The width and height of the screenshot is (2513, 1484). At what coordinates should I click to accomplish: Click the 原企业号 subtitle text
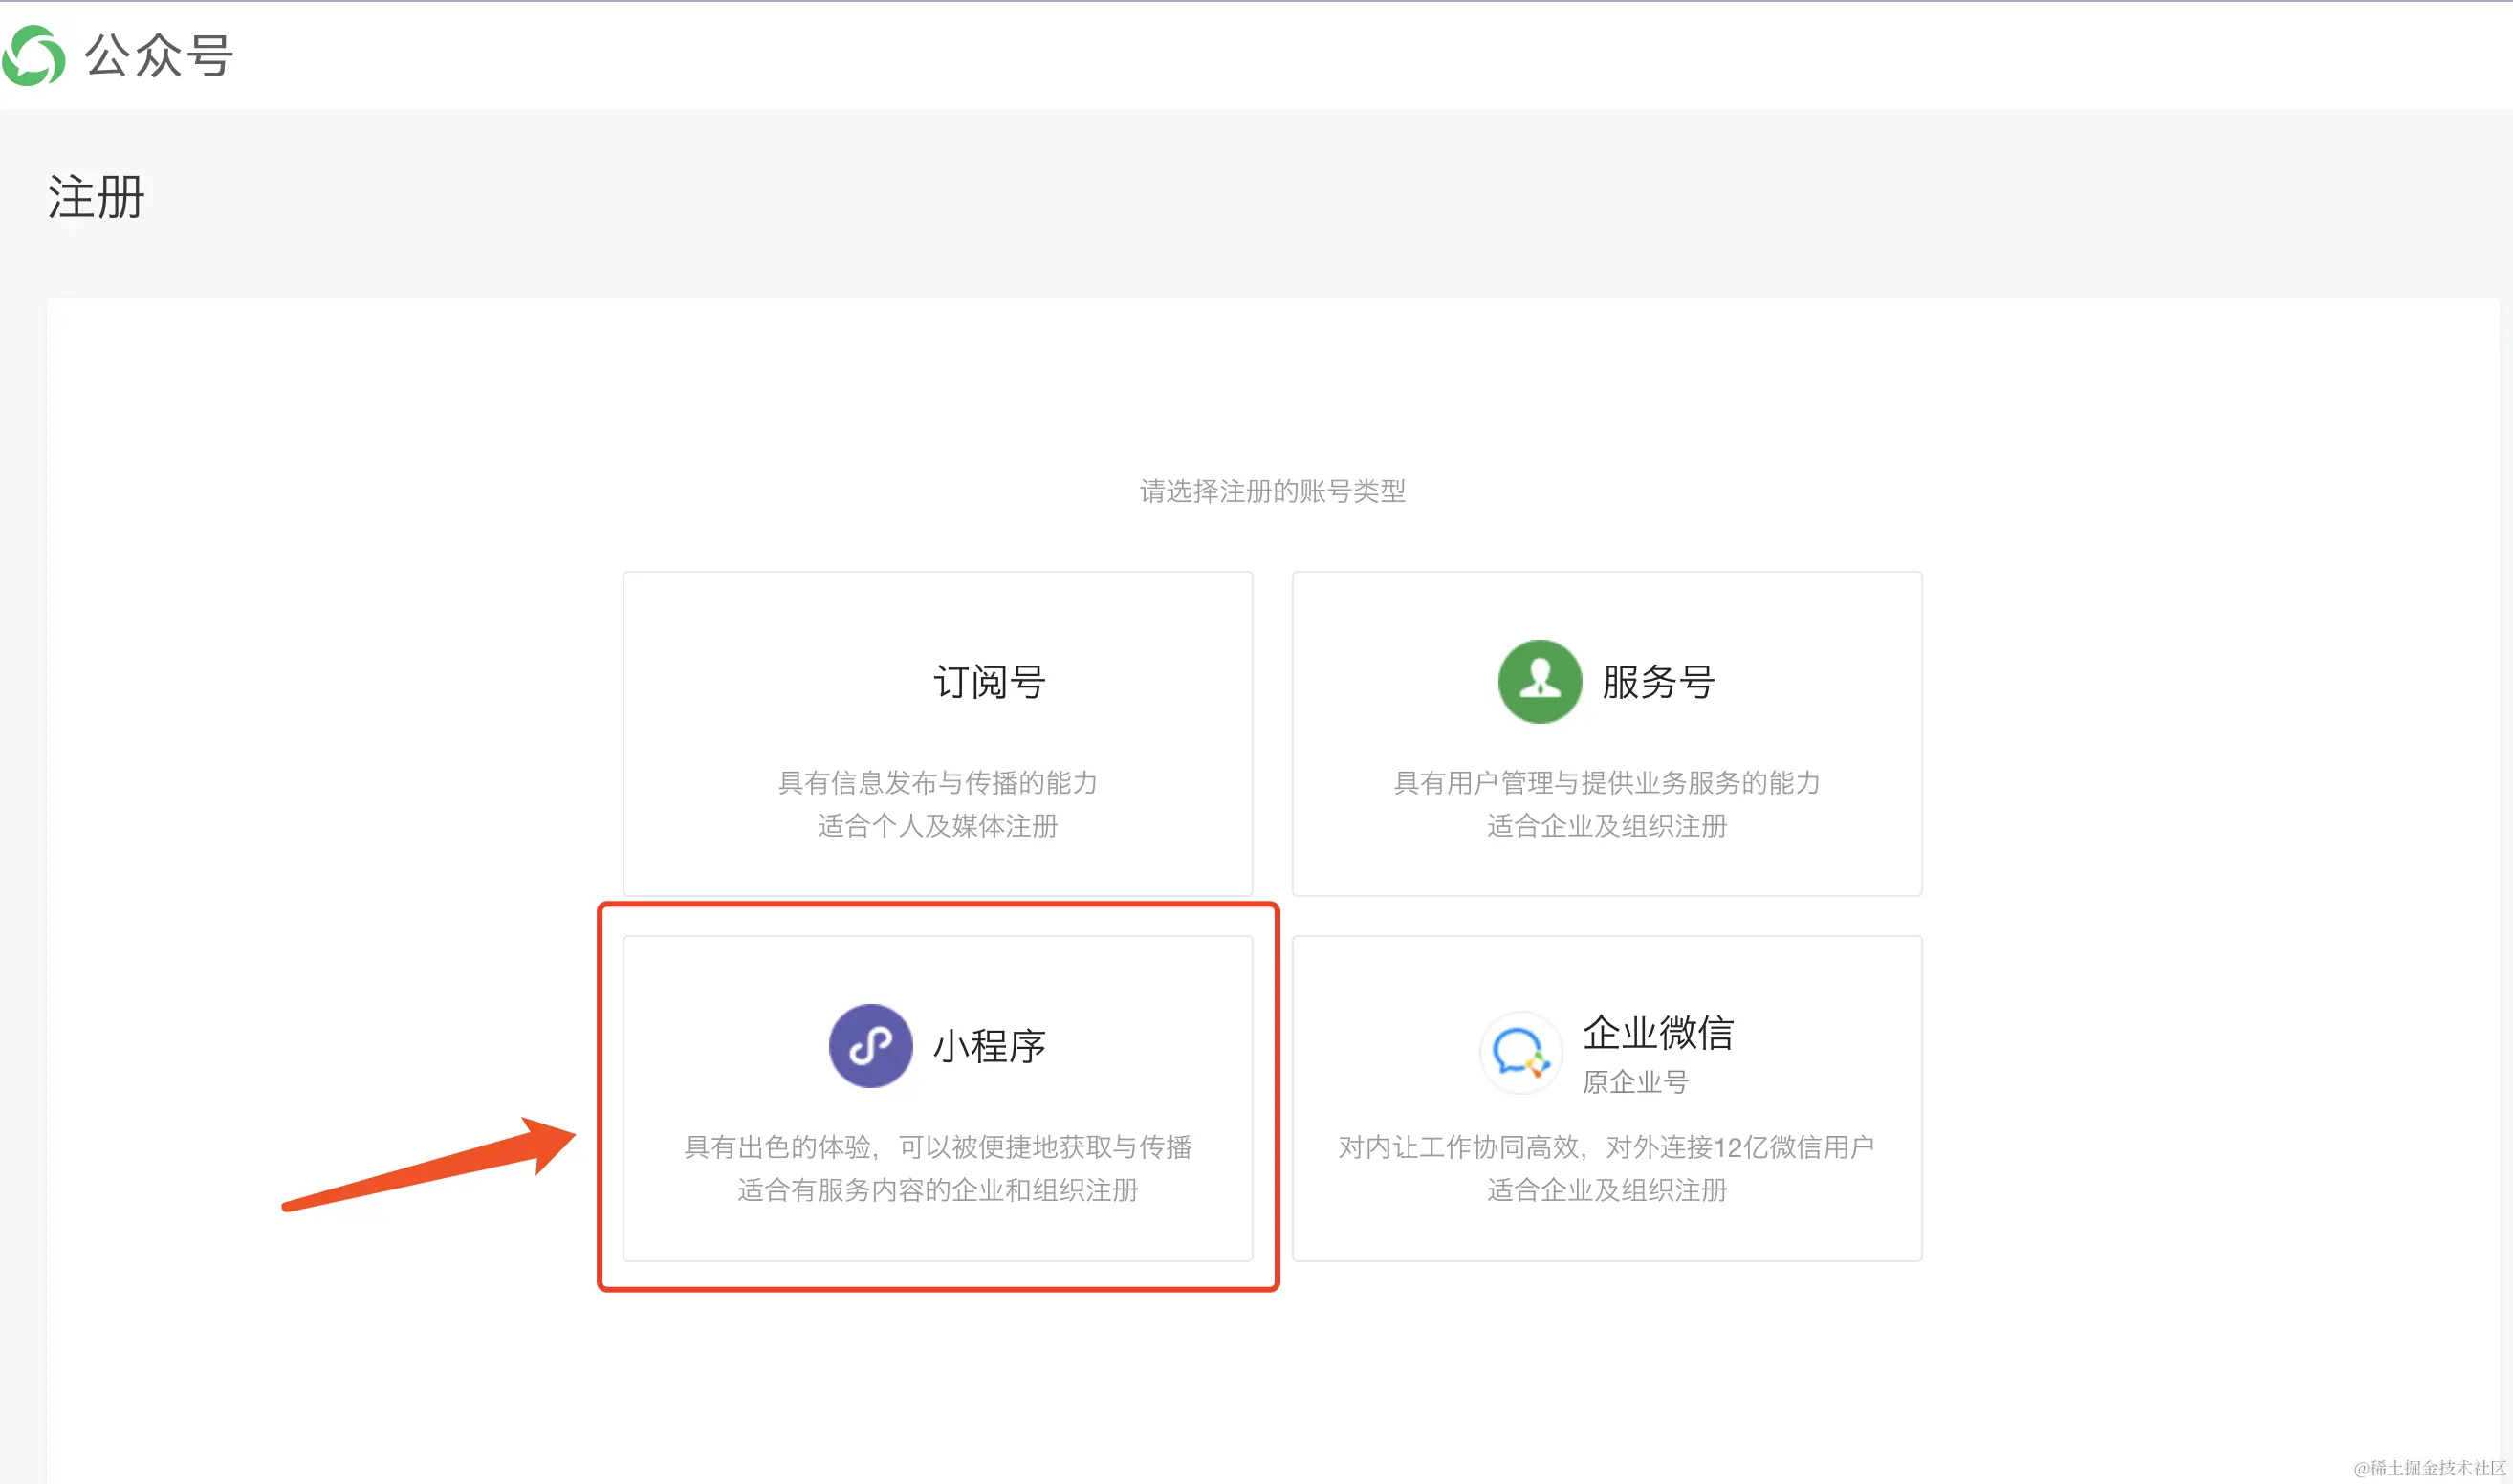(1635, 1082)
